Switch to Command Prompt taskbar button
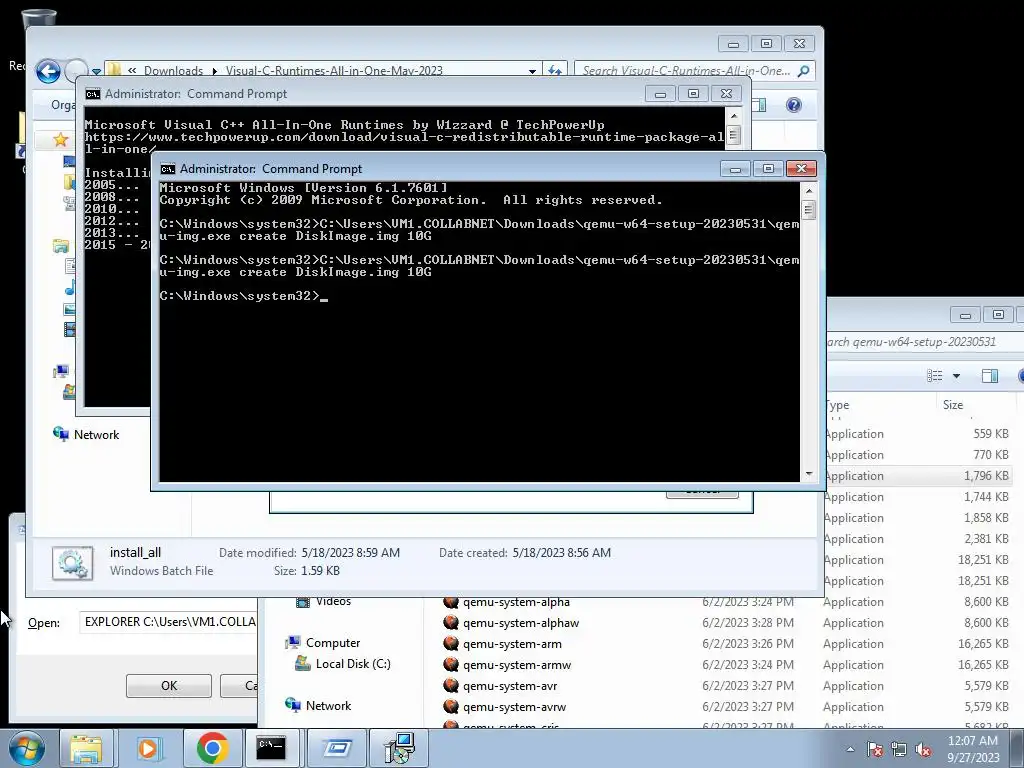 tap(271, 748)
